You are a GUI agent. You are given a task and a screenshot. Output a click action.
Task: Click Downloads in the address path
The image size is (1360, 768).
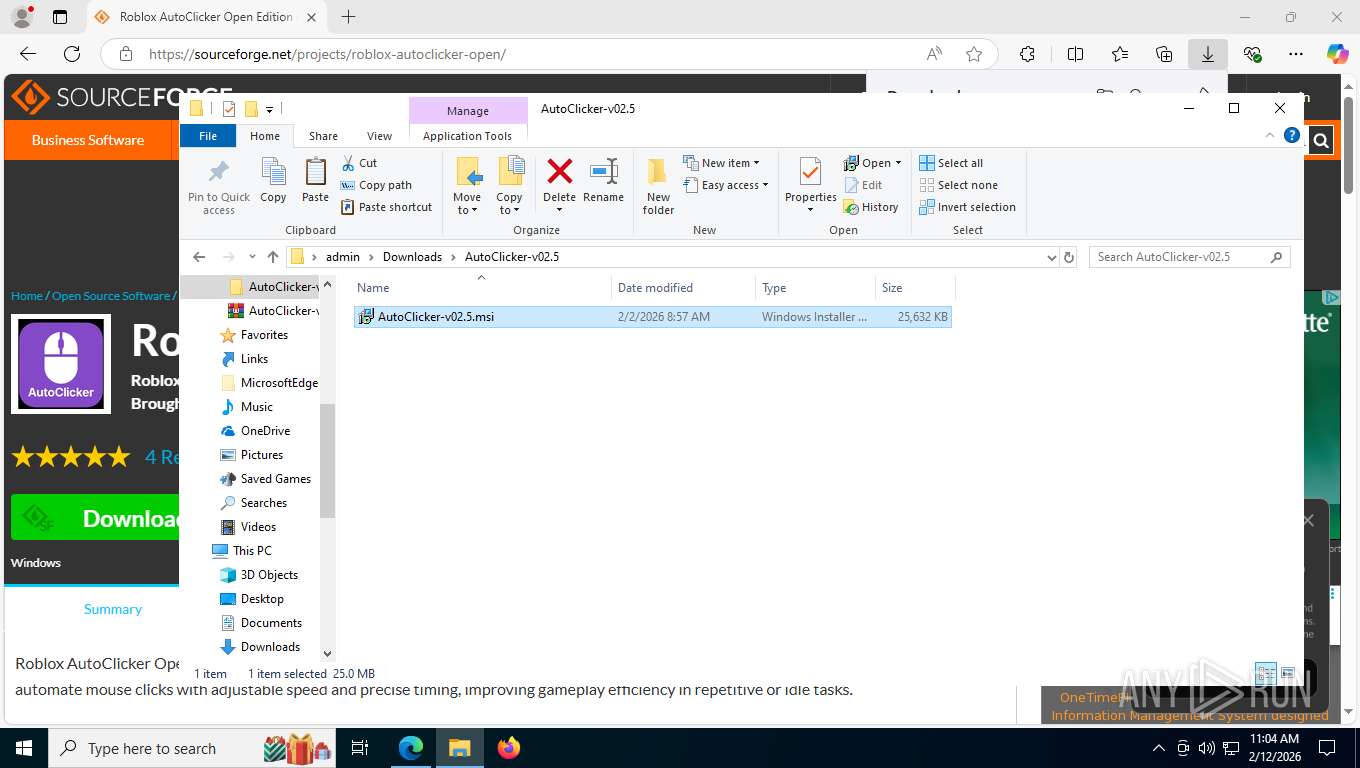click(412, 257)
